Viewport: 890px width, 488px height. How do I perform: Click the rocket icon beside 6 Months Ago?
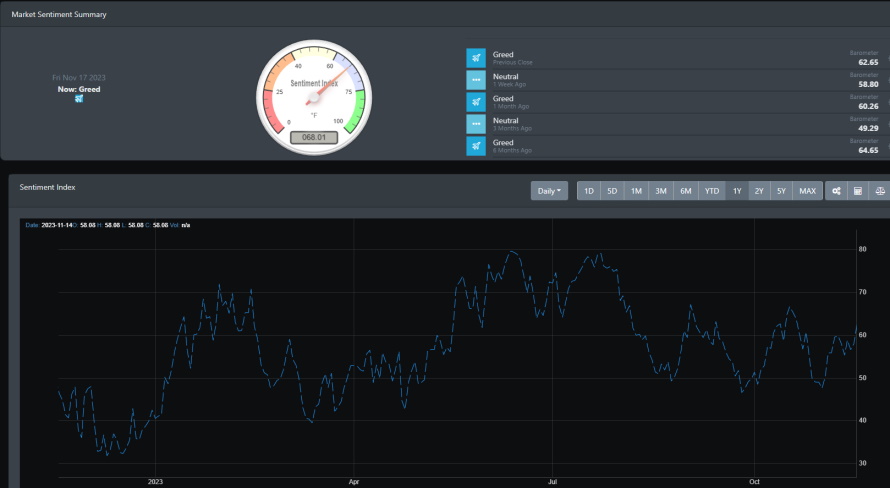pyautogui.click(x=476, y=146)
